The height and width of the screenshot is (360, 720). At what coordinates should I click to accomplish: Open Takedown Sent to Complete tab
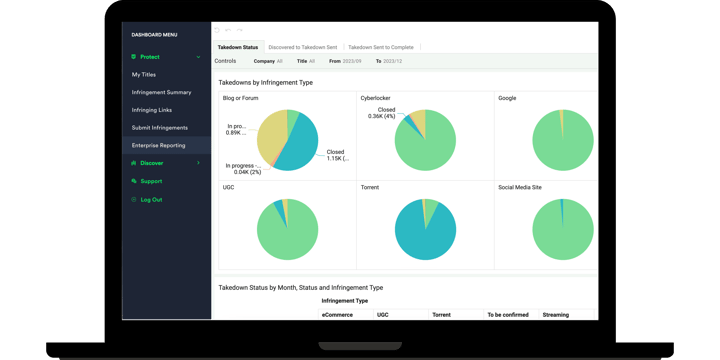coord(381,47)
